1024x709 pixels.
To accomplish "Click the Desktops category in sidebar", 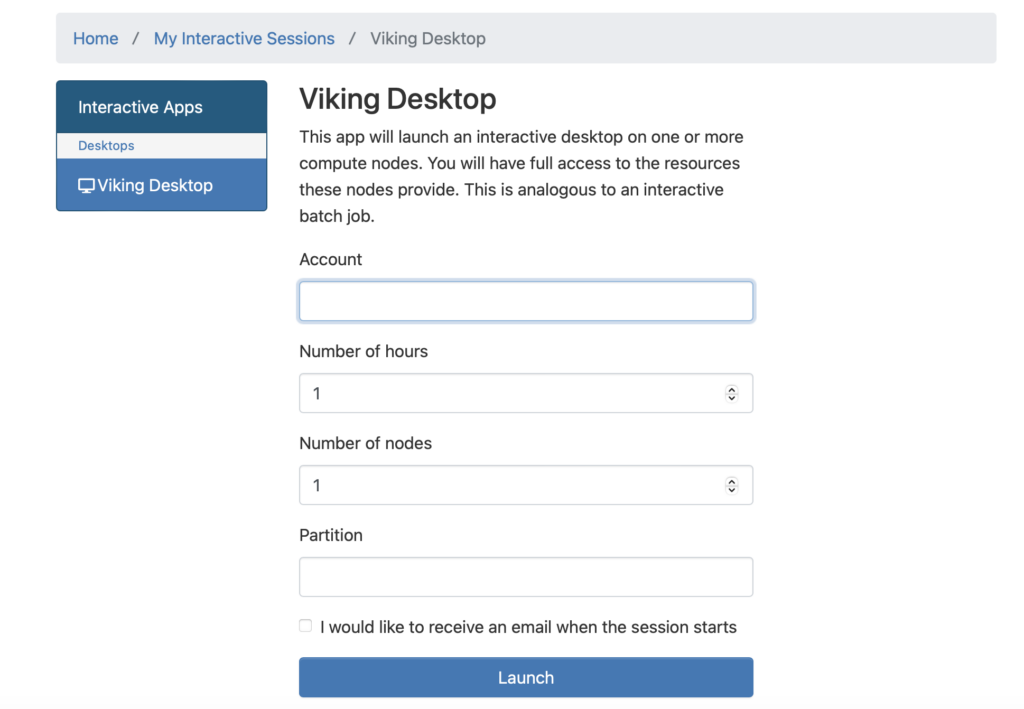I will [106, 146].
